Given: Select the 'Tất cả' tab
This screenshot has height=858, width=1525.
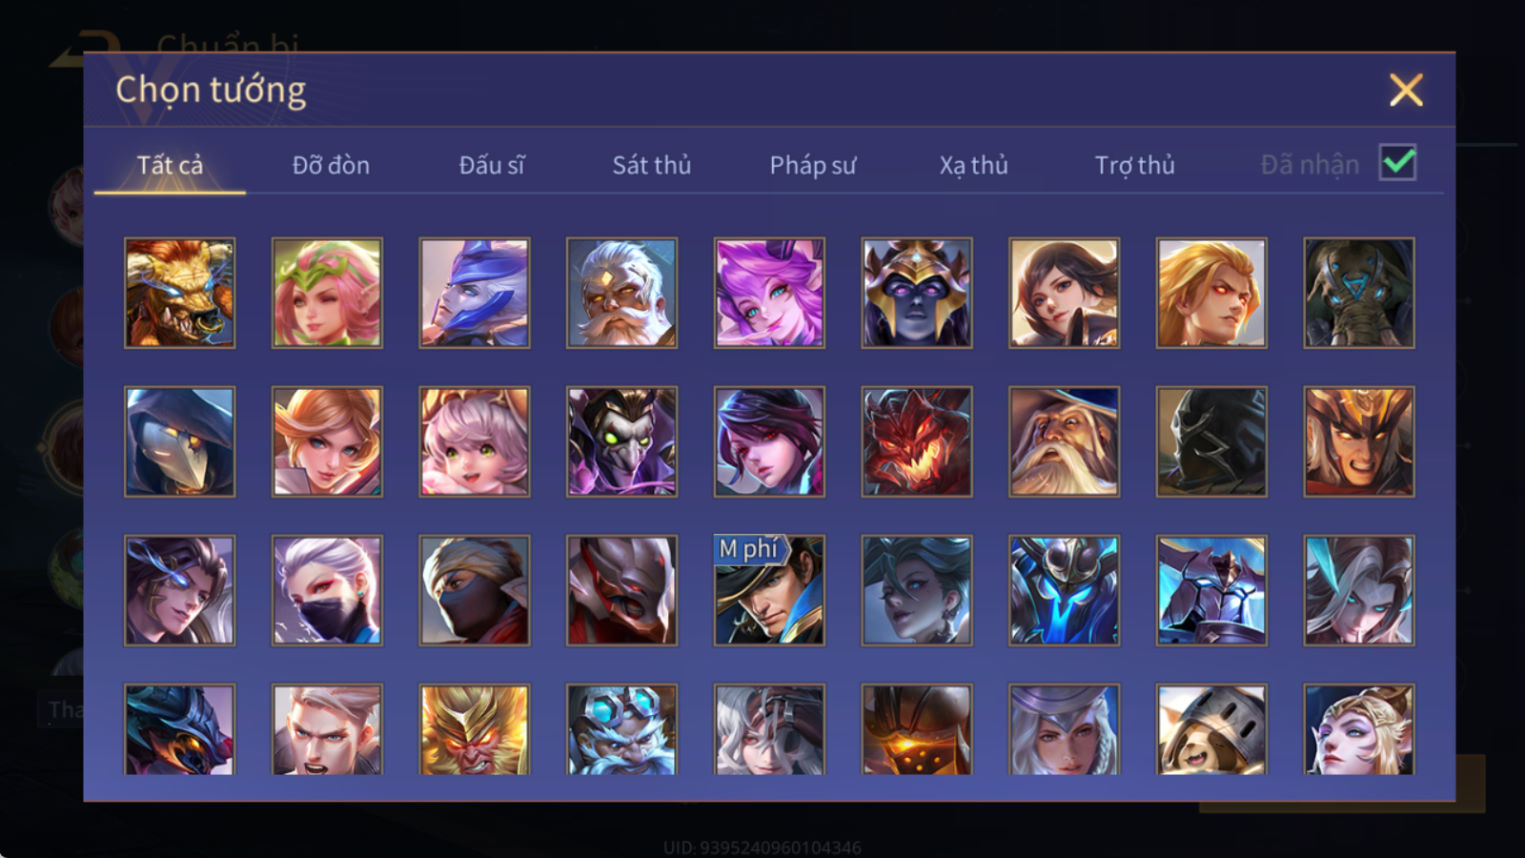Looking at the screenshot, I should tap(170, 165).
